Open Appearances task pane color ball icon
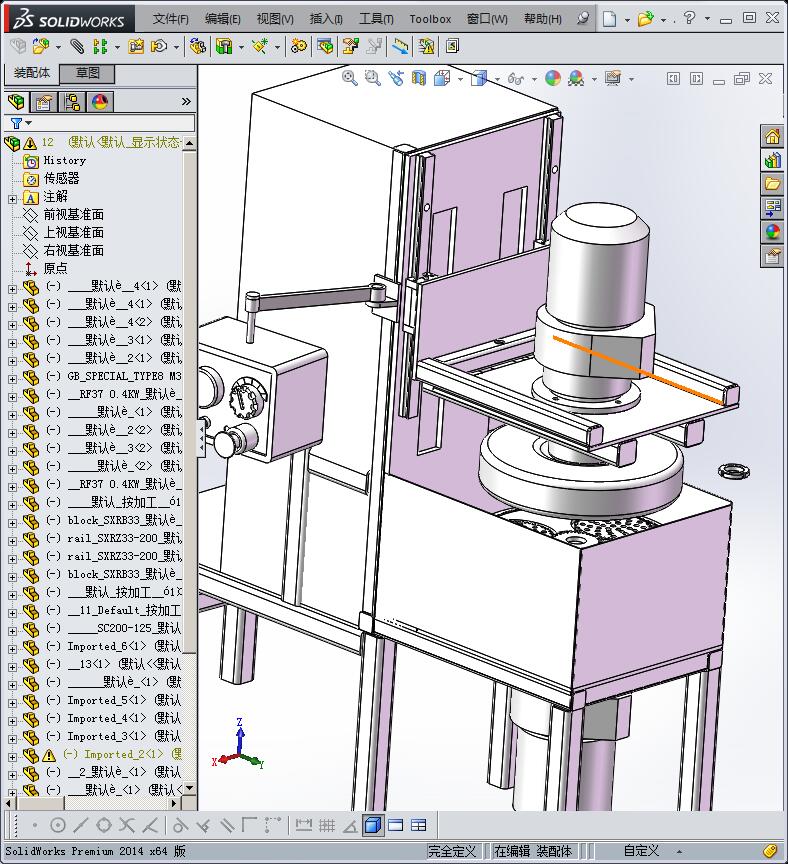This screenshot has width=788, height=864. tap(773, 232)
